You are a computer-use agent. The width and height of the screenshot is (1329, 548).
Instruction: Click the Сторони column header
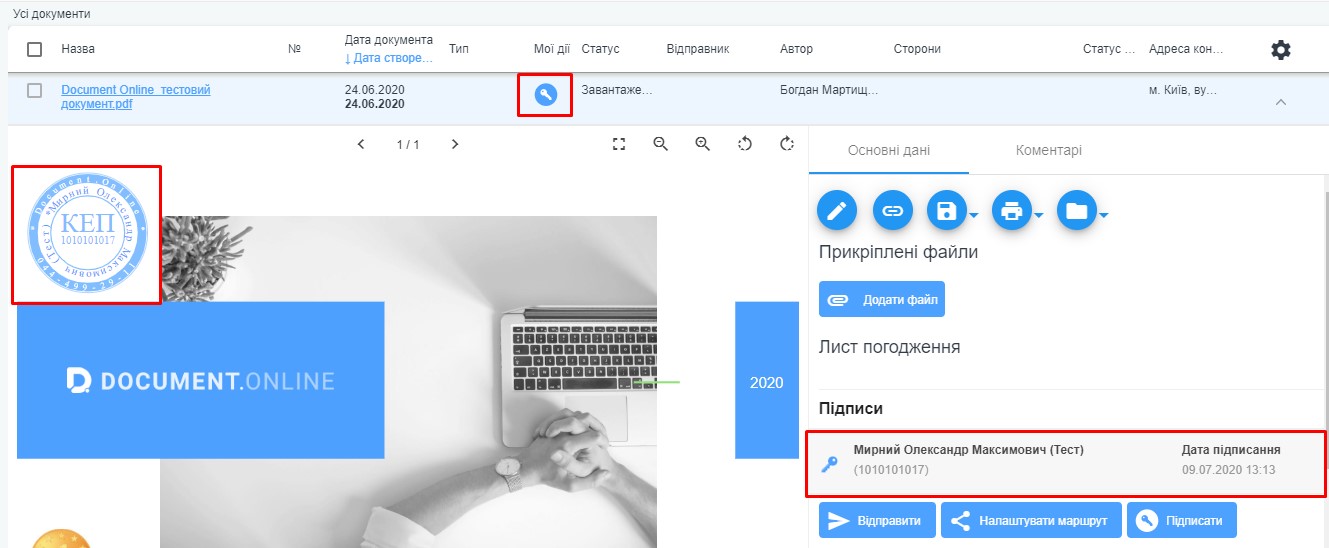click(x=917, y=49)
